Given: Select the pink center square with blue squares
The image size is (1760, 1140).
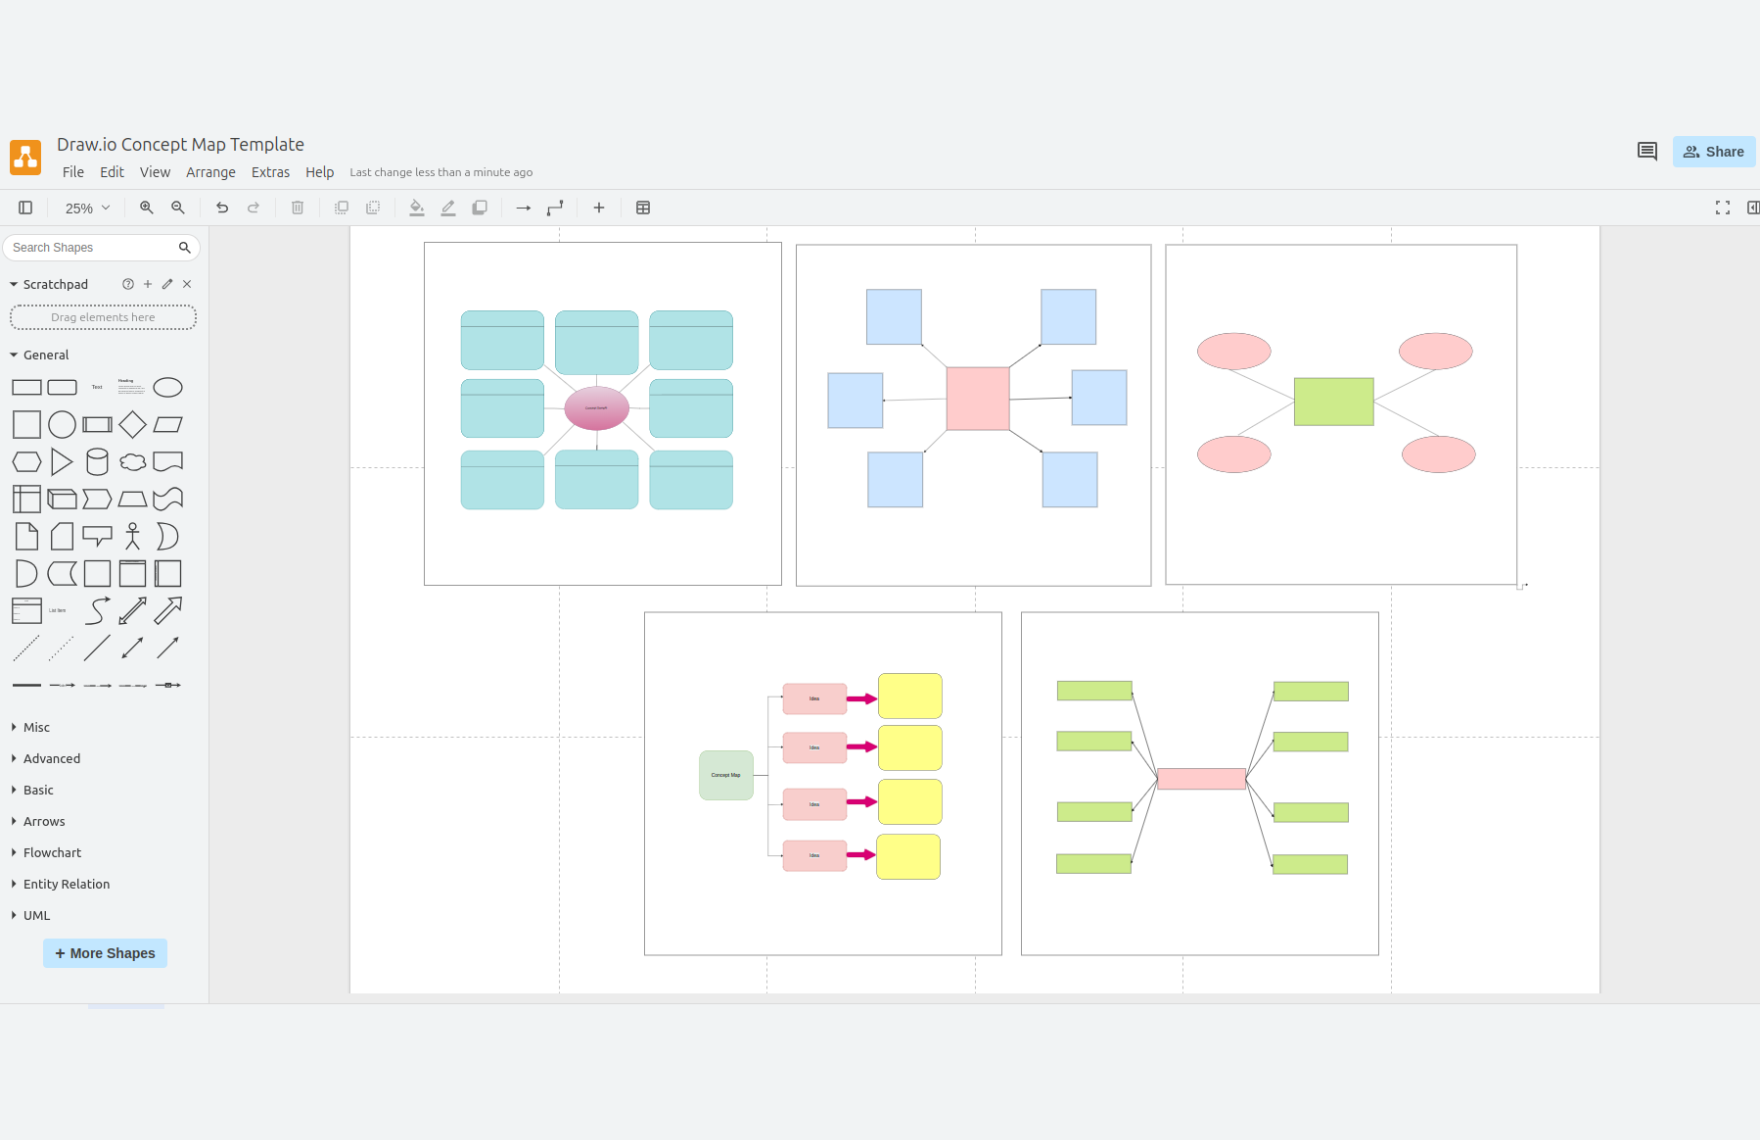Looking at the screenshot, I should 978,399.
